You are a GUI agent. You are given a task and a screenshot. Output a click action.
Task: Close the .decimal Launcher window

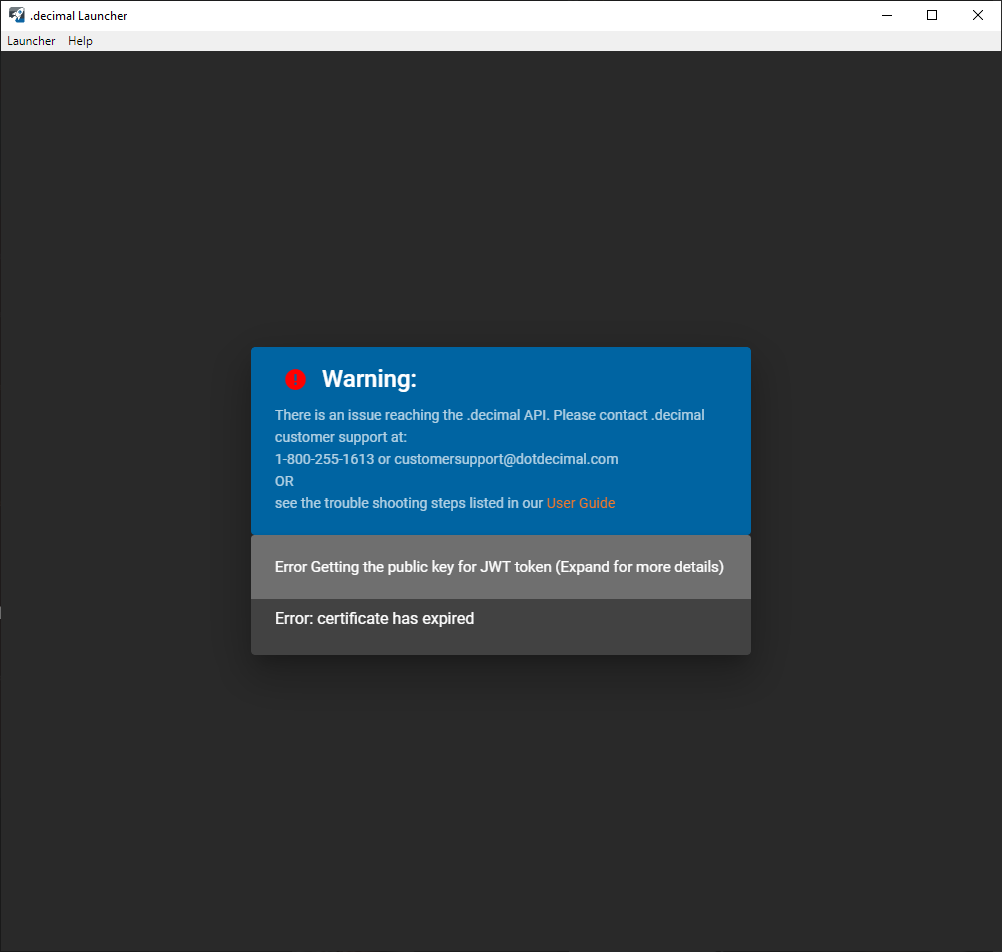(978, 15)
